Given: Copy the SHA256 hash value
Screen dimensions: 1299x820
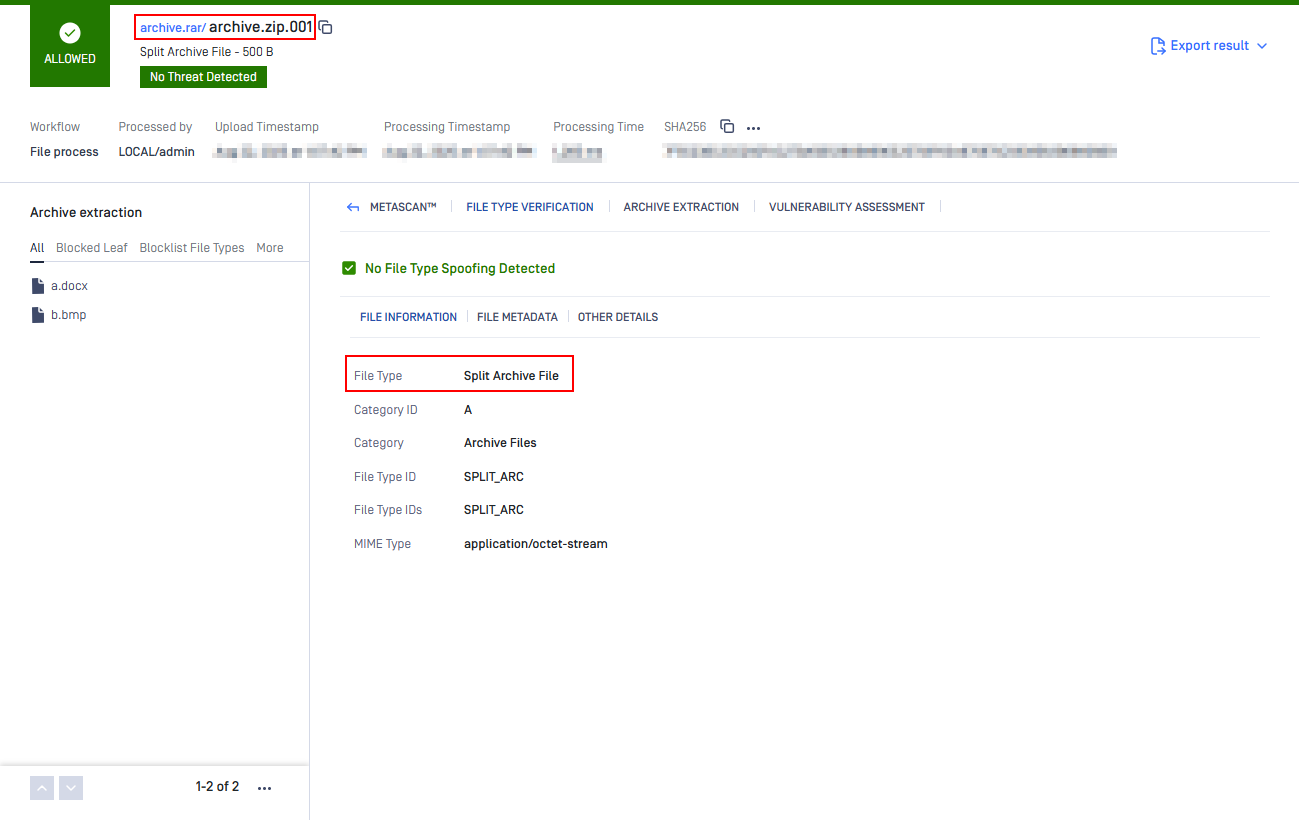Looking at the screenshot, I should coord(728,127).
